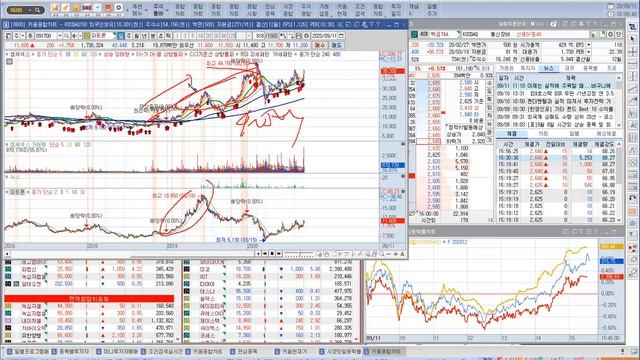
Task: Switch to the 뉴스 tab
Action: (x=548, y=69)
